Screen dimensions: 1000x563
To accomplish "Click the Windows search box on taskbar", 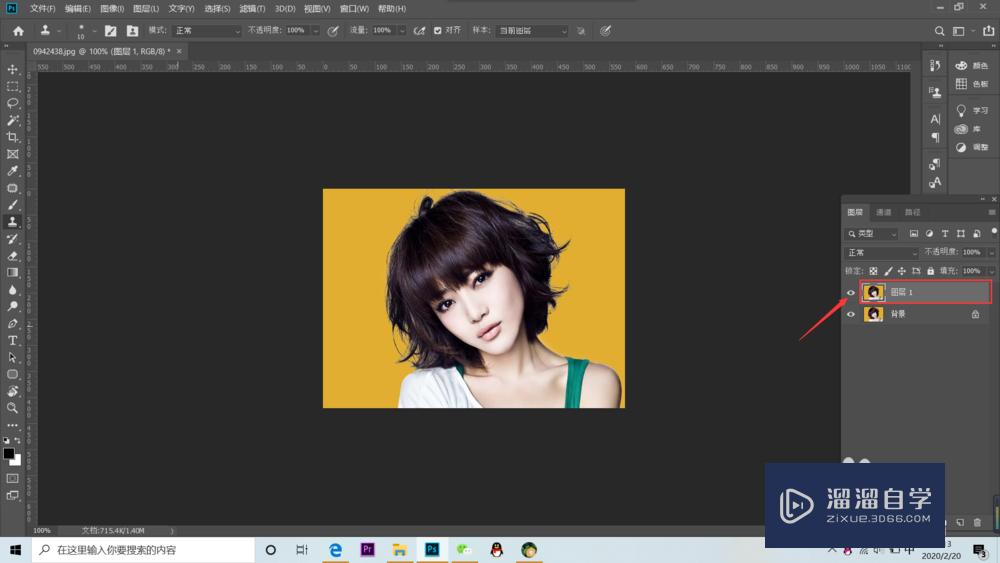I will pos(140,550).
